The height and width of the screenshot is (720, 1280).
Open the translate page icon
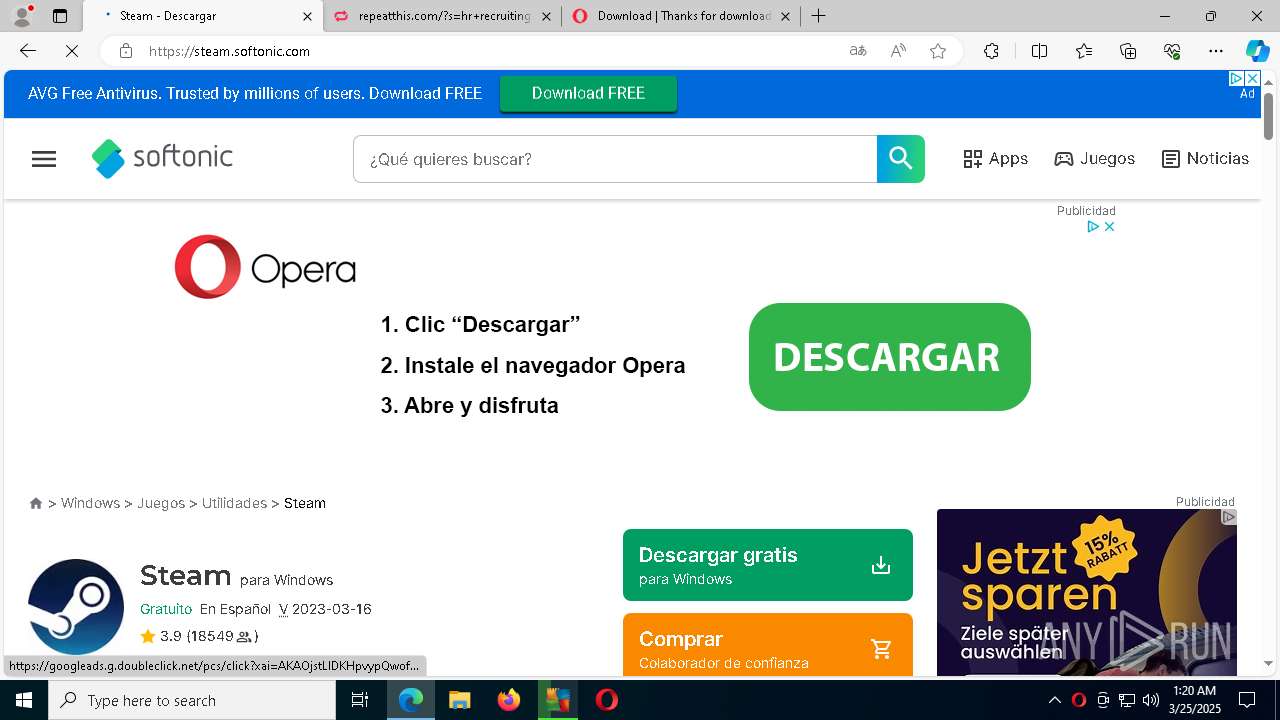click(857, 51)
